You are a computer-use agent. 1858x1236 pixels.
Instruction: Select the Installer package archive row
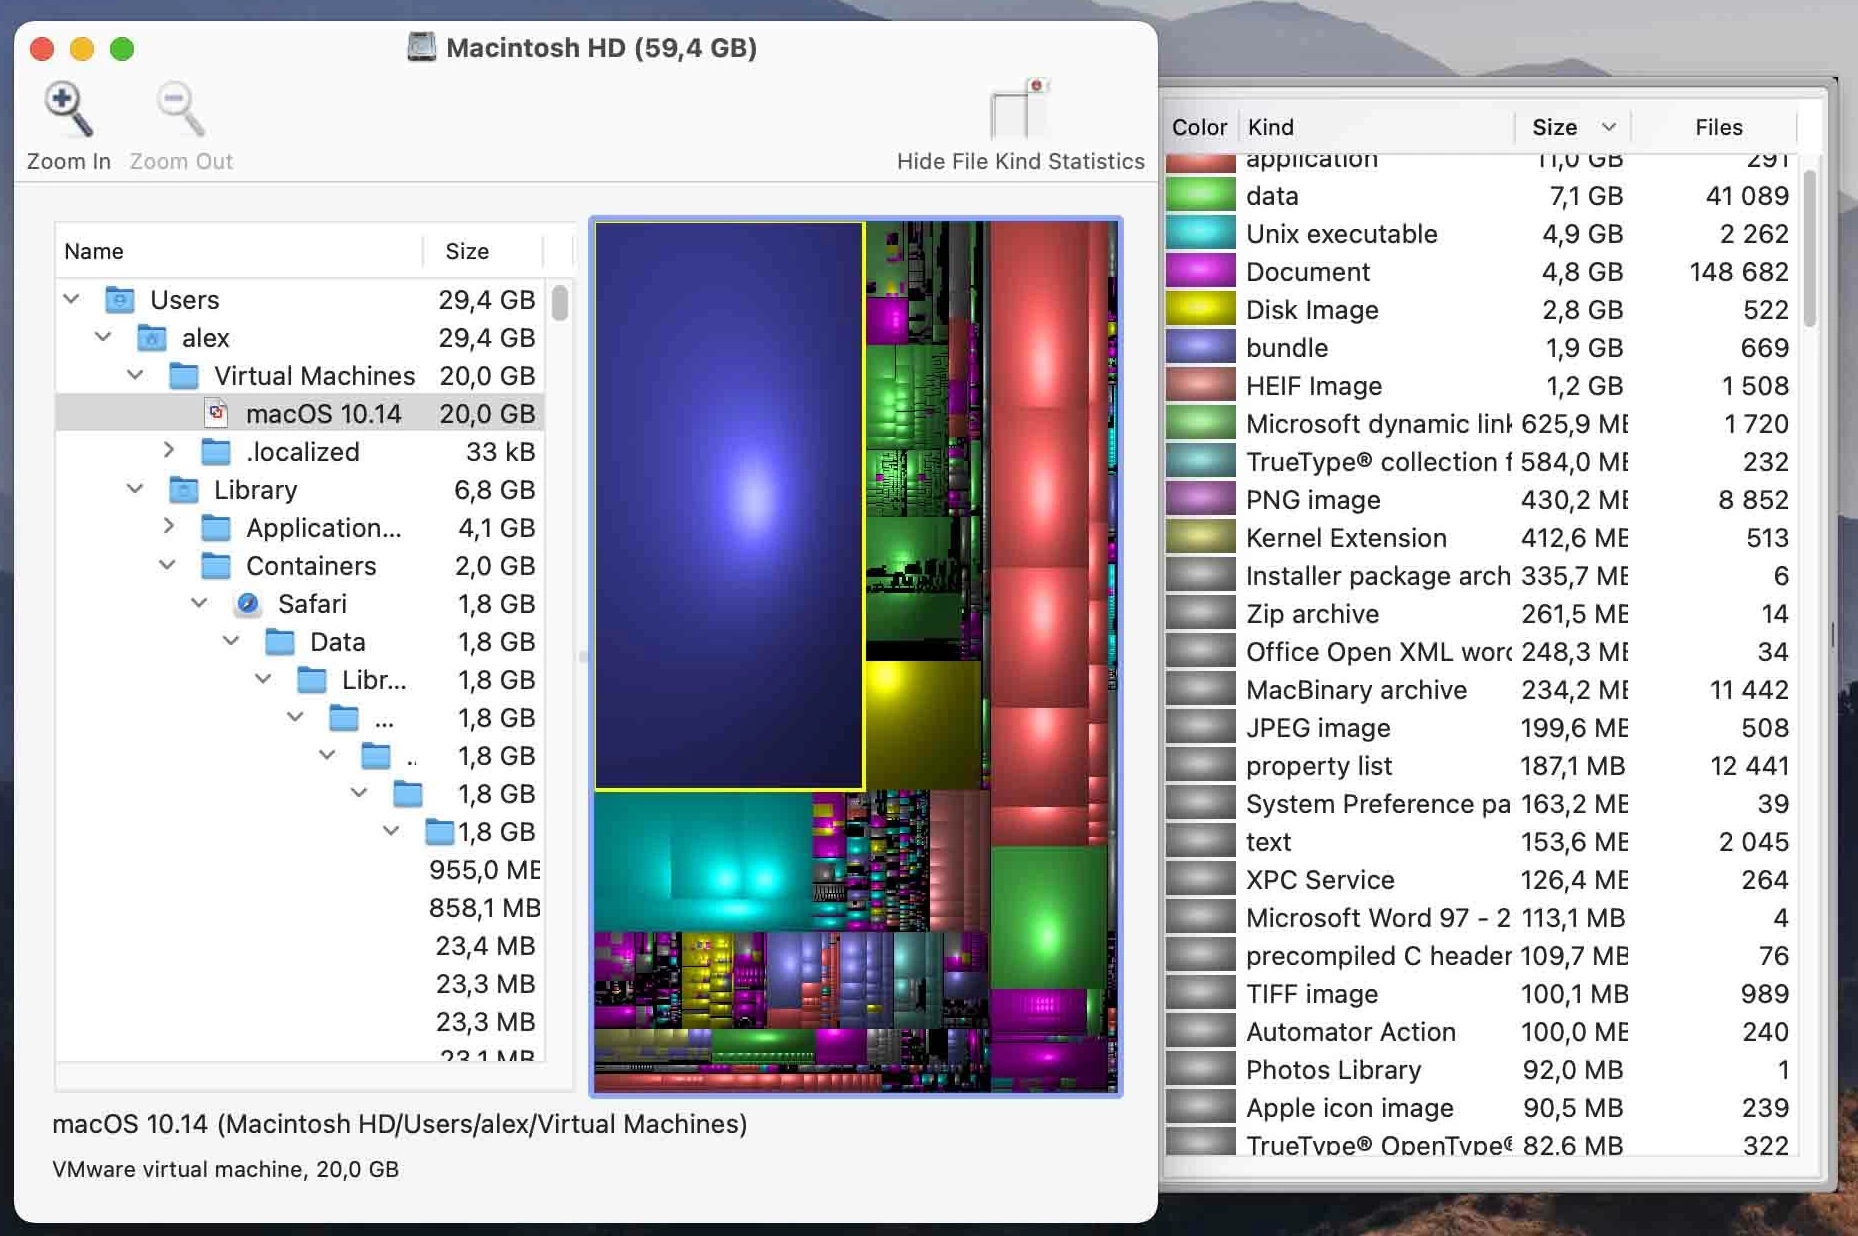(x=1481, y=576)
